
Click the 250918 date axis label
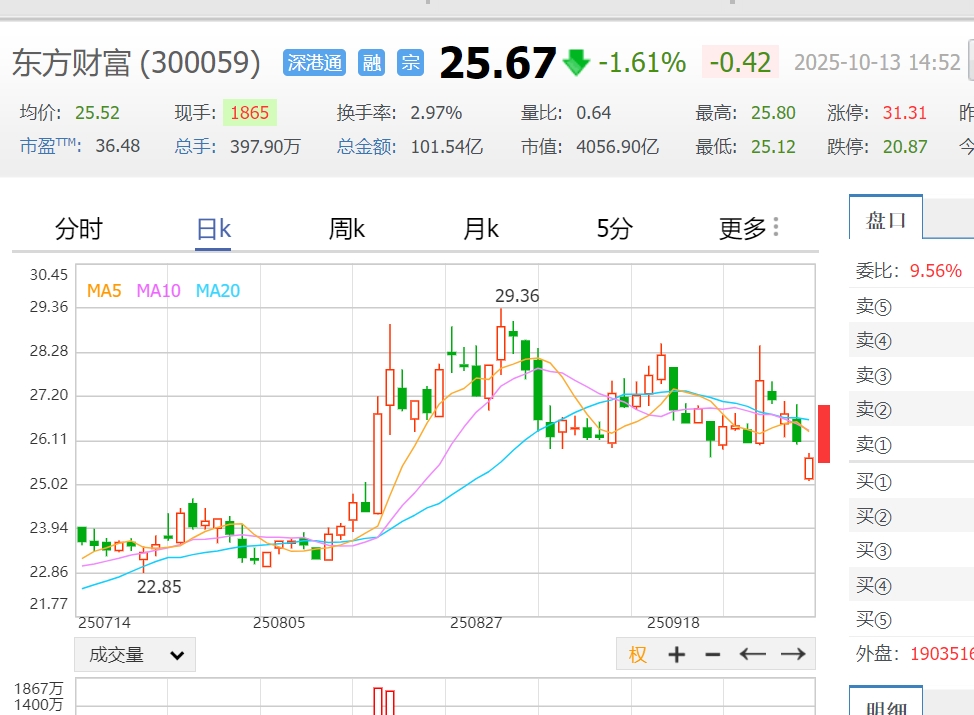pos(673,622)
